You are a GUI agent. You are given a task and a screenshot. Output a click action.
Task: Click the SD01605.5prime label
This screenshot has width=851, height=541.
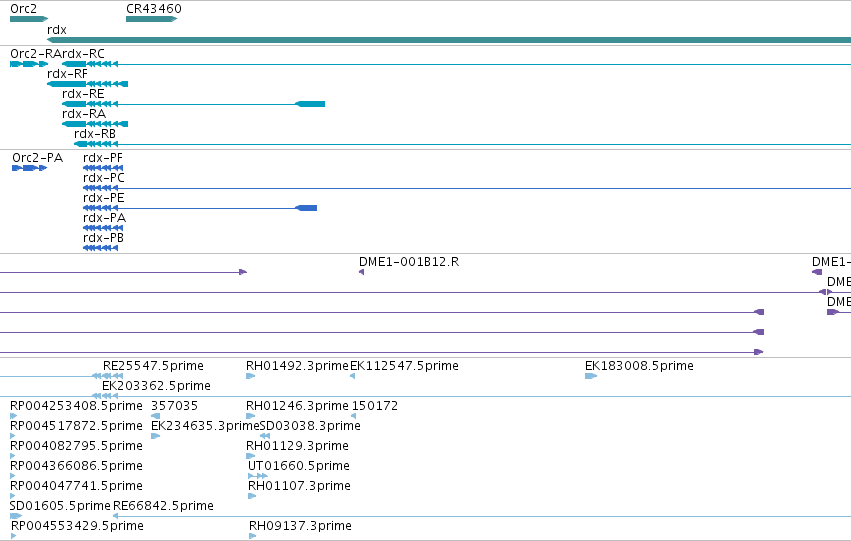coord(60,507)
